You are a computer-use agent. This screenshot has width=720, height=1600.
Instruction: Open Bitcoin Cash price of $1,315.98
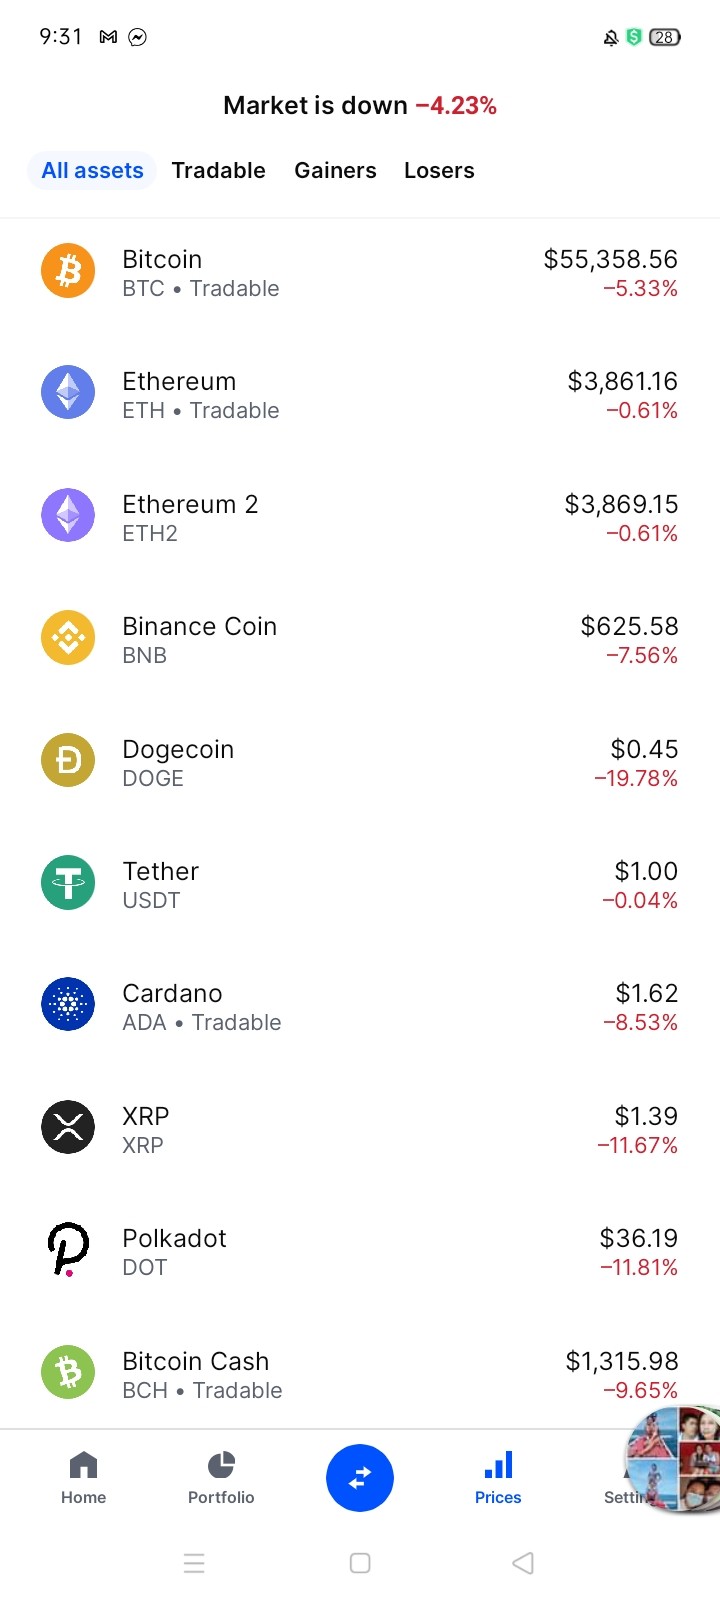pos(622,1361)
